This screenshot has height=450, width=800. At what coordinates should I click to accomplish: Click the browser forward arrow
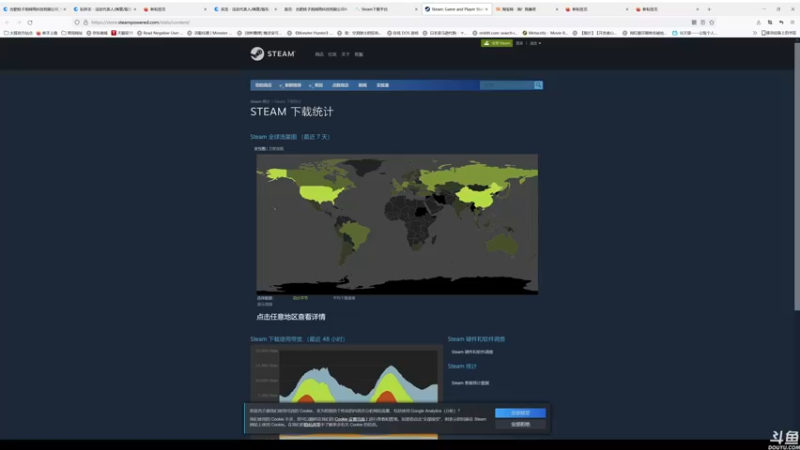19,22
